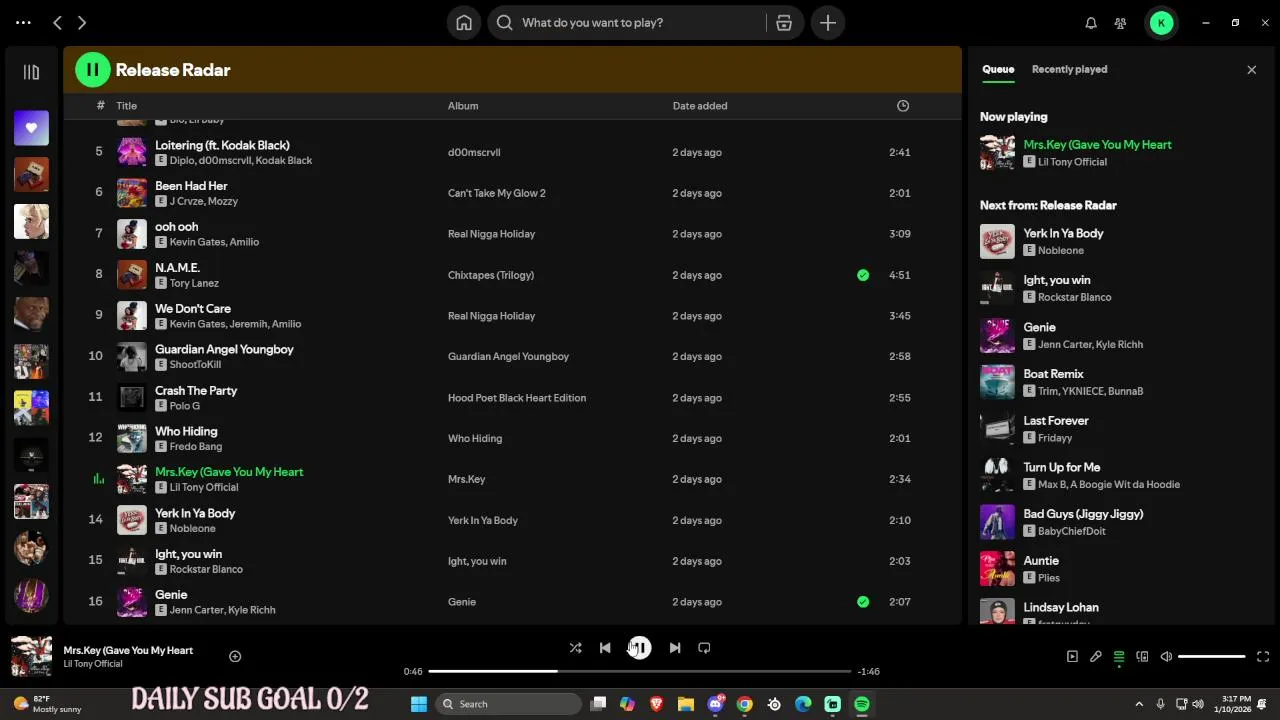1280x720 pixels.
Task: Sort tracks by Title column header
Action: (126, 106)
